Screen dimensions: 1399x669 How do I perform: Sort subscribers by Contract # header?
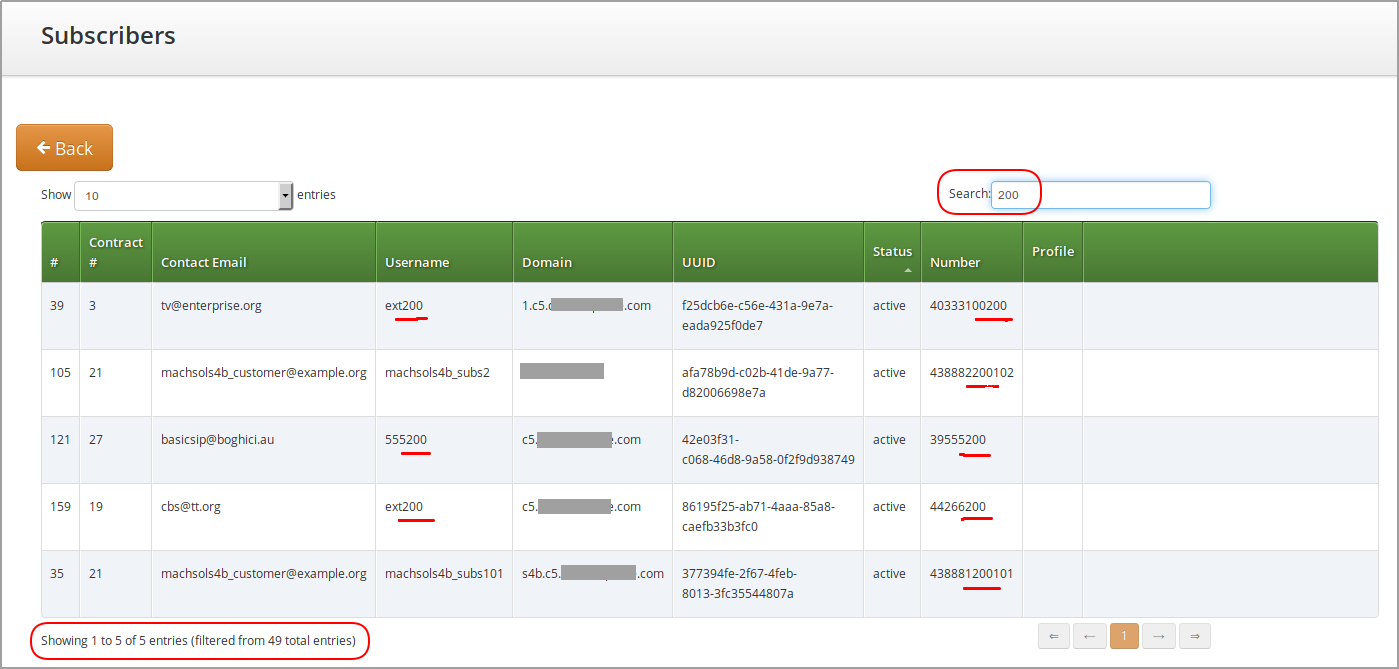115,251
